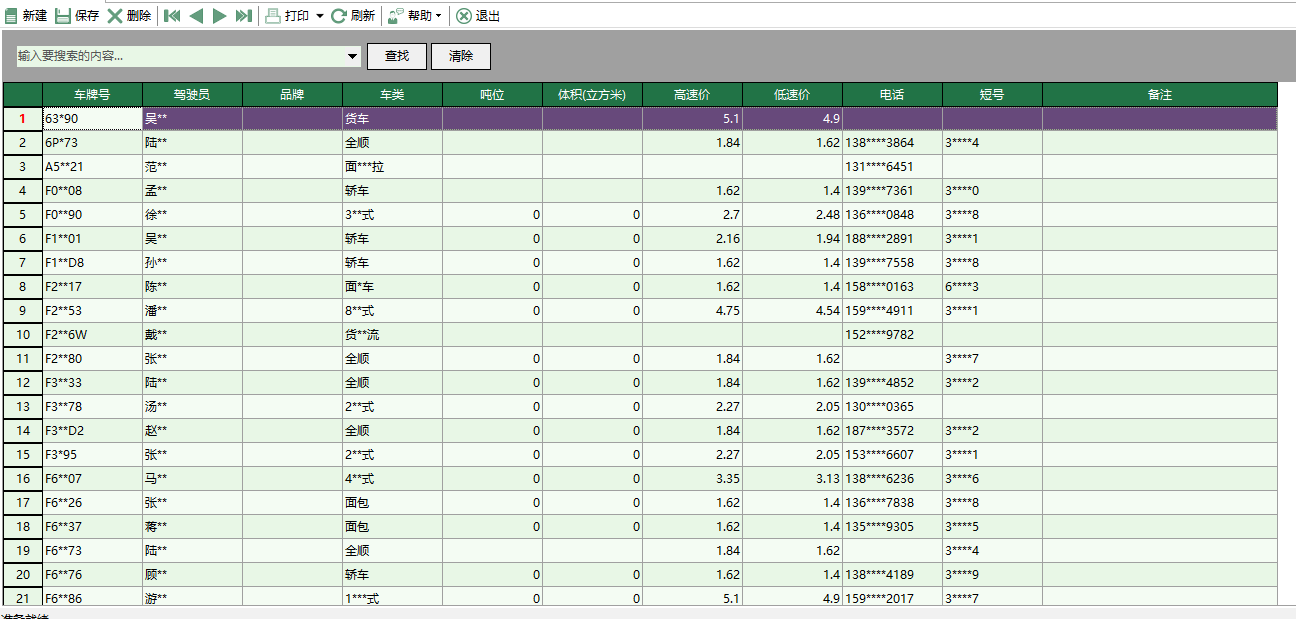Jump to last record using the toolbar icon
The width and height of the screenshot is (1296, 619).
[x=243, y=14]
